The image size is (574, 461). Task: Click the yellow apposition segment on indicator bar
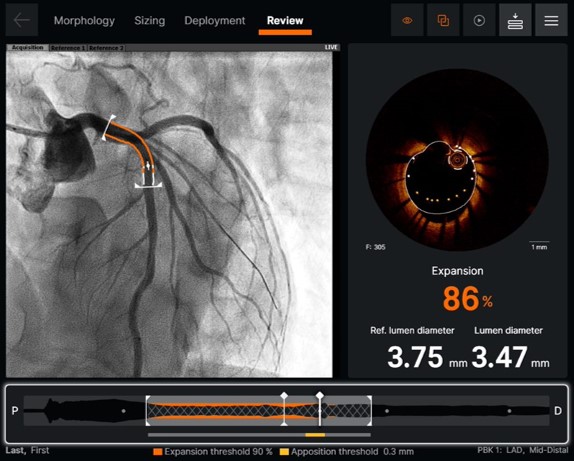(x=315, y=435)
